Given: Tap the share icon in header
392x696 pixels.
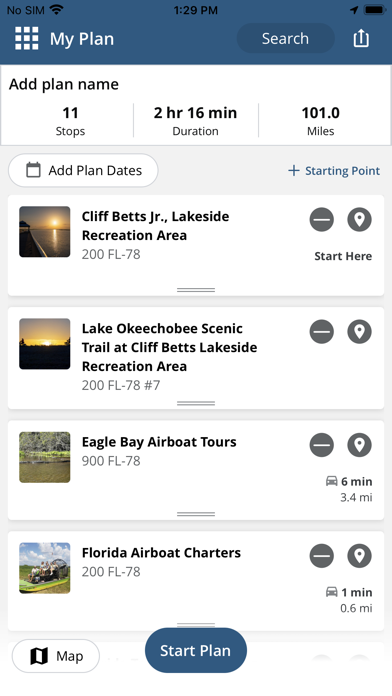Looking at the screenshot, I should (x=361, y=38).
